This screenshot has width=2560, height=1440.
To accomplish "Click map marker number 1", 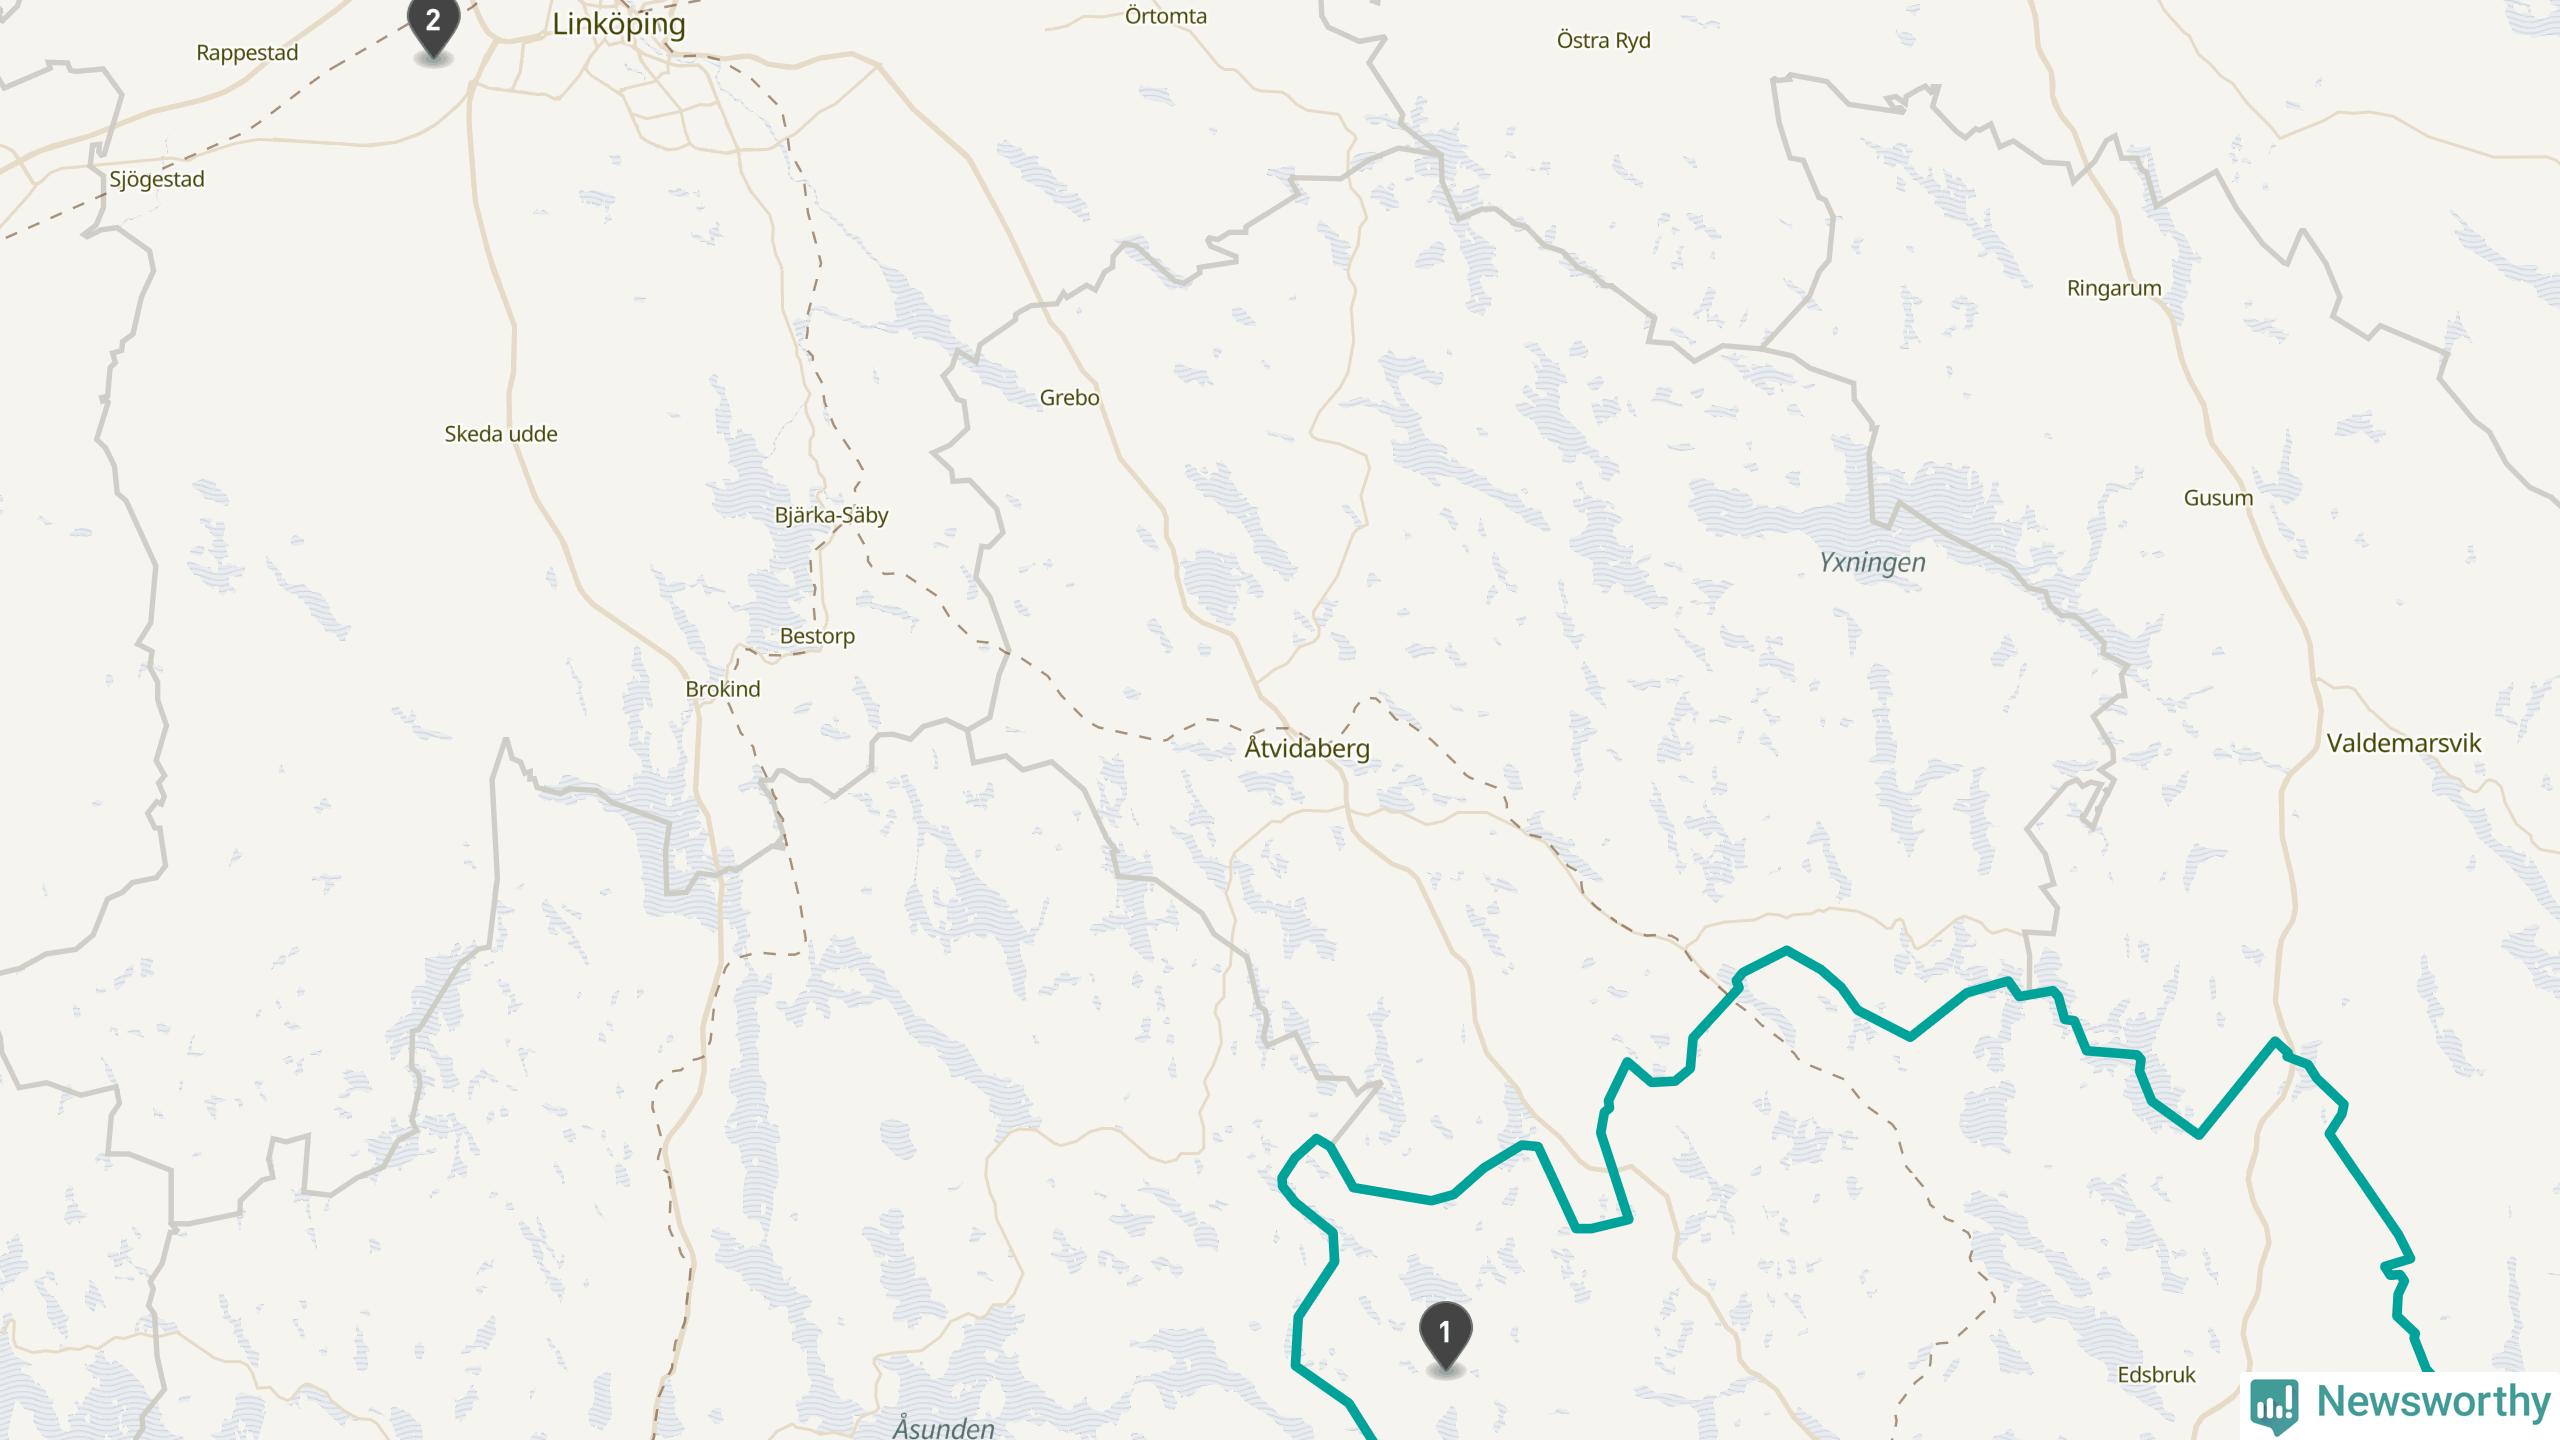I will point(1445,1337).
